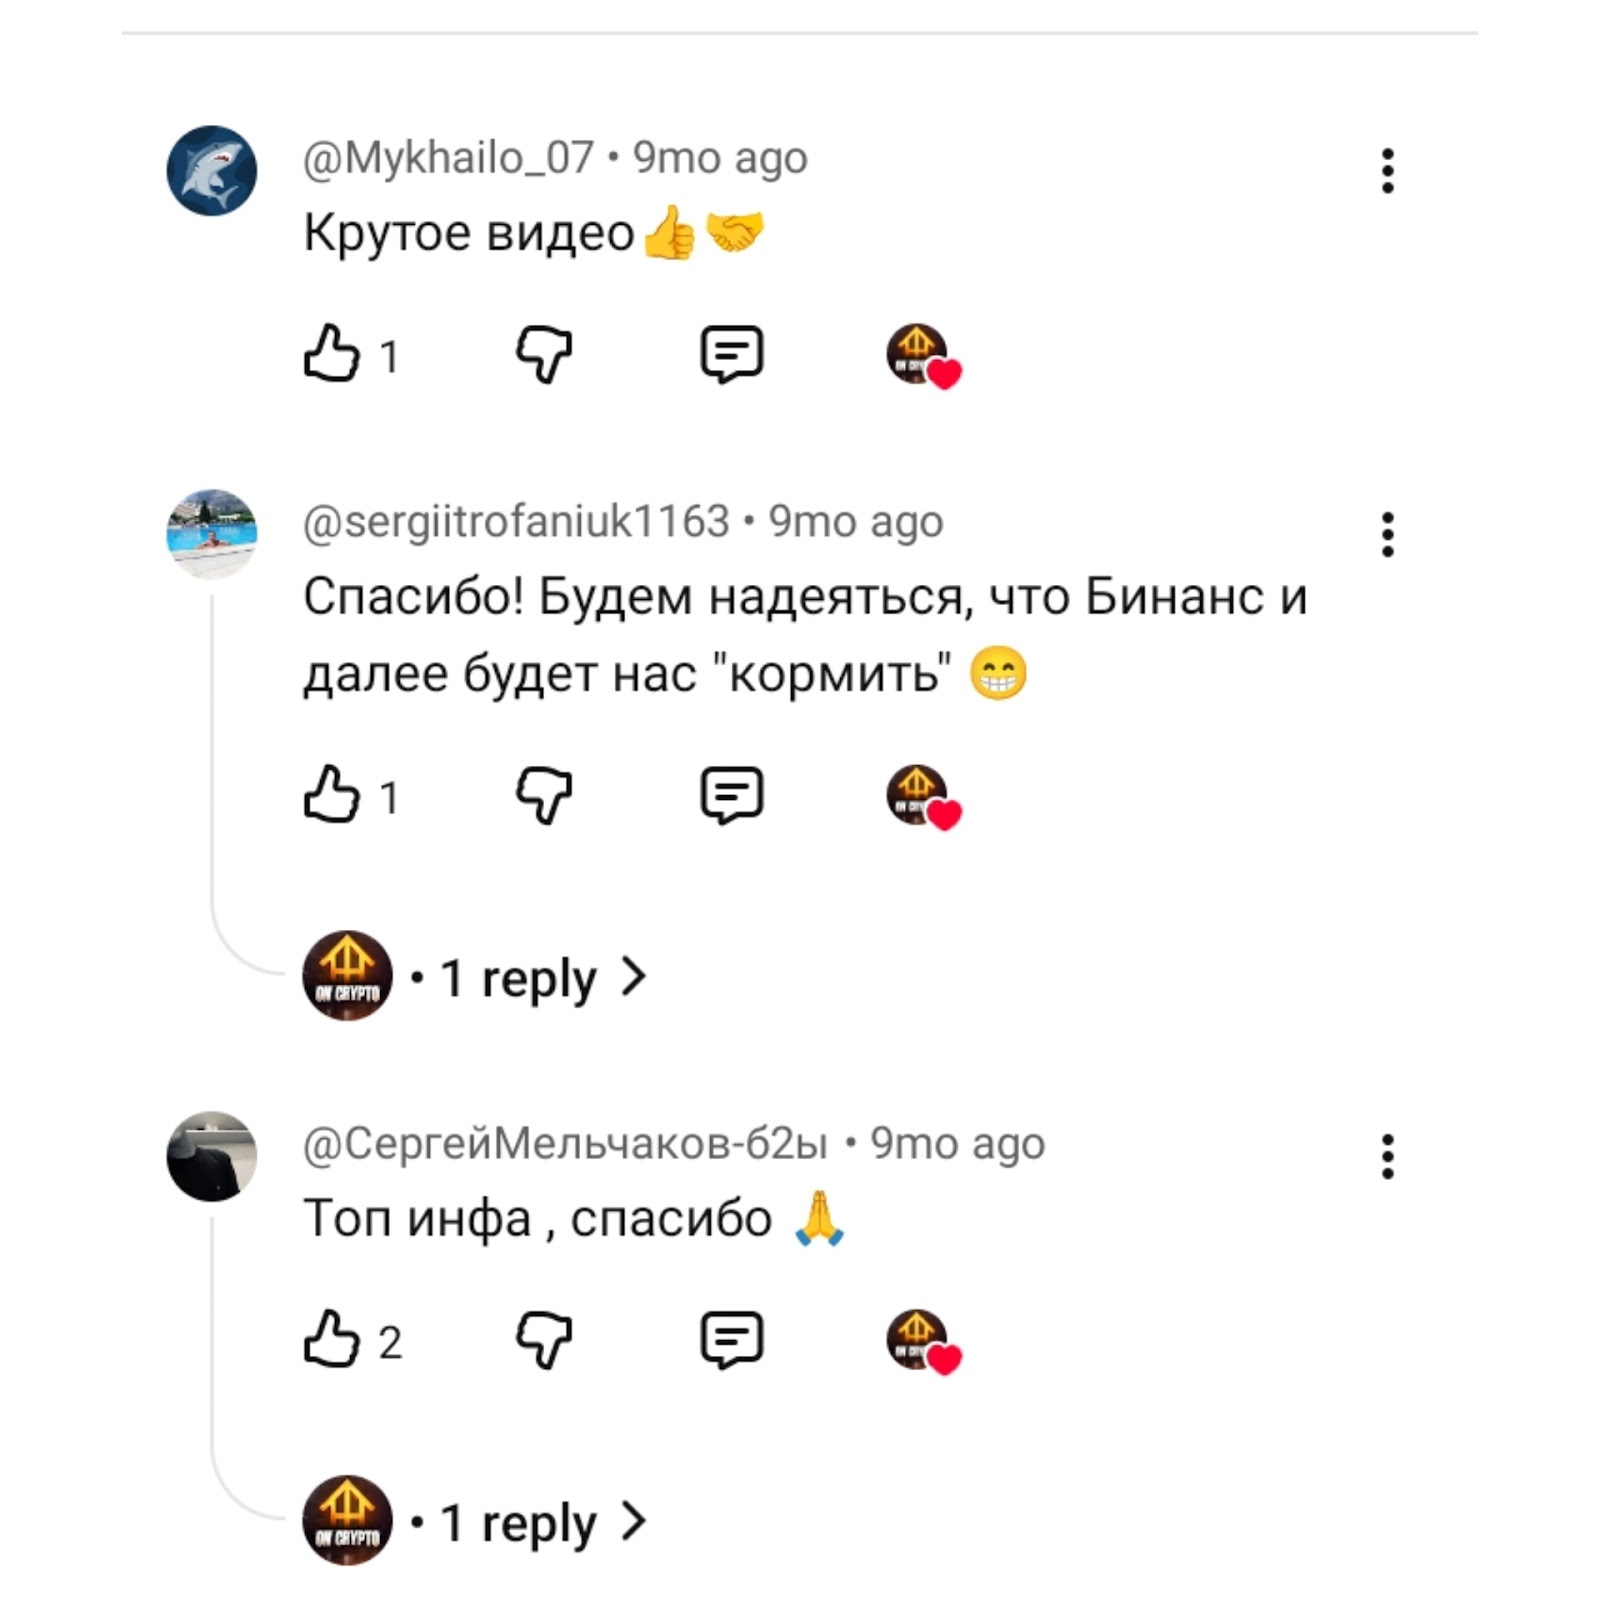Screen dimensions: 1600x1600
Task: Open options menu for sergiitrofaniuk1163 comment
Action: [1387, 535]
